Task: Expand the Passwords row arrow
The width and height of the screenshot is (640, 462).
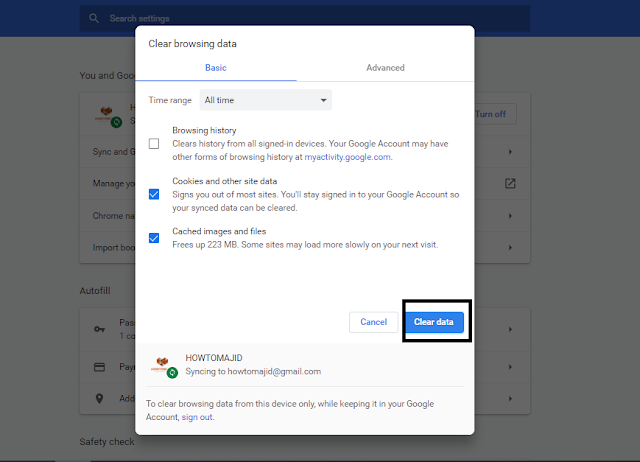Action: point(510,329)
